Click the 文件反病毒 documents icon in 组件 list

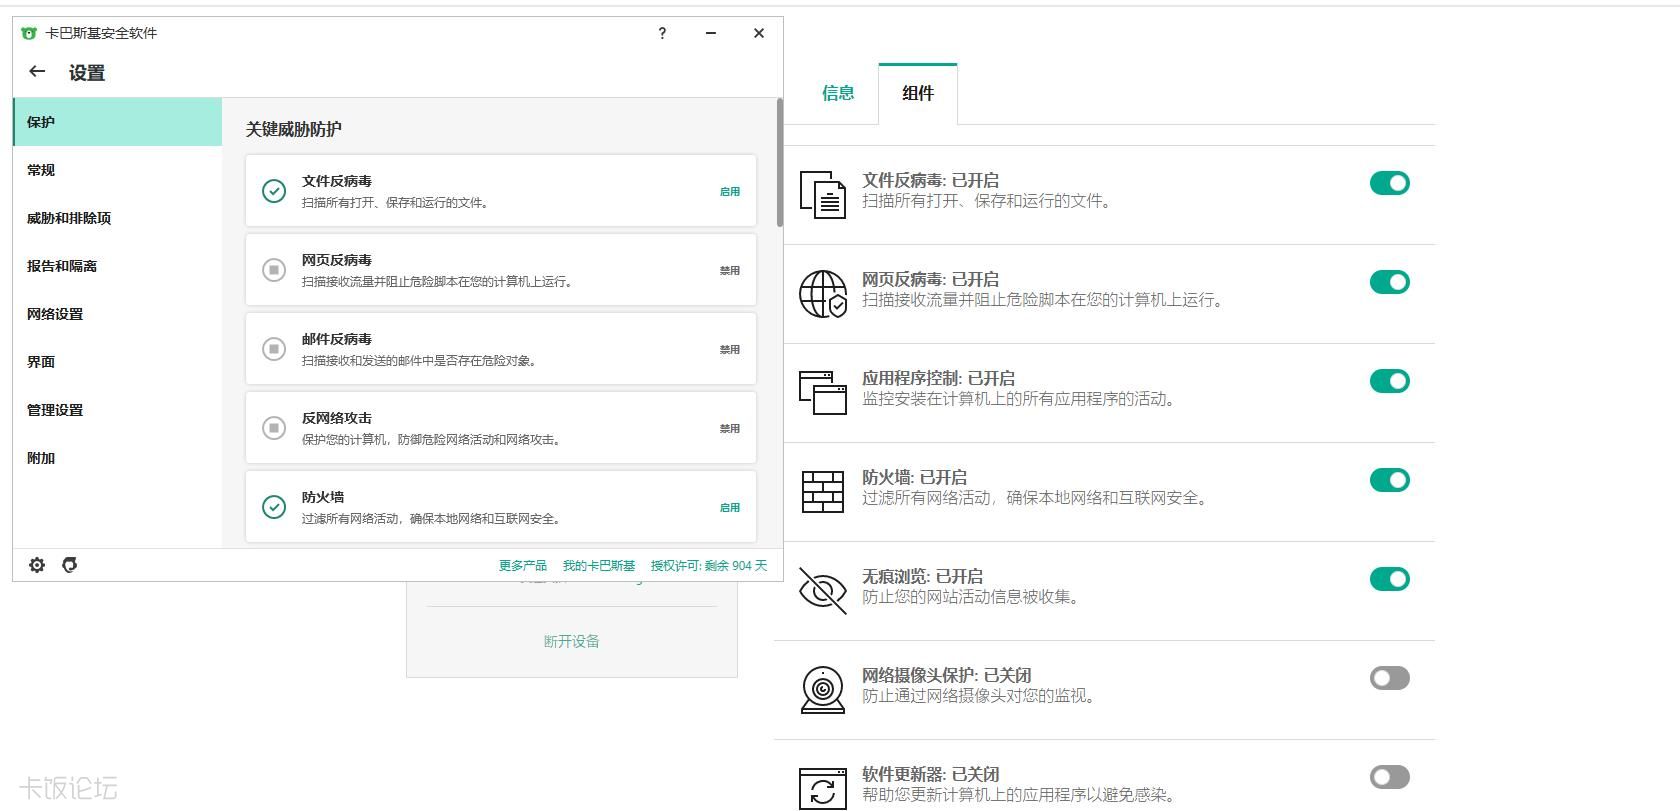(x=823, y=193)
